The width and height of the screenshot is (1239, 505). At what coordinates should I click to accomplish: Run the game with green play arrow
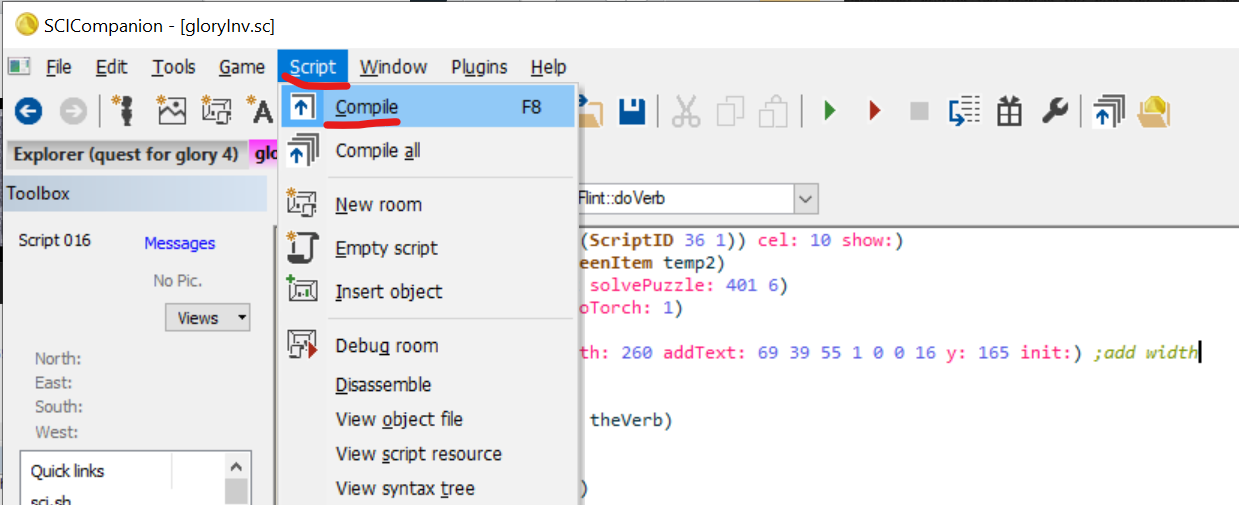tap(829, 111)
